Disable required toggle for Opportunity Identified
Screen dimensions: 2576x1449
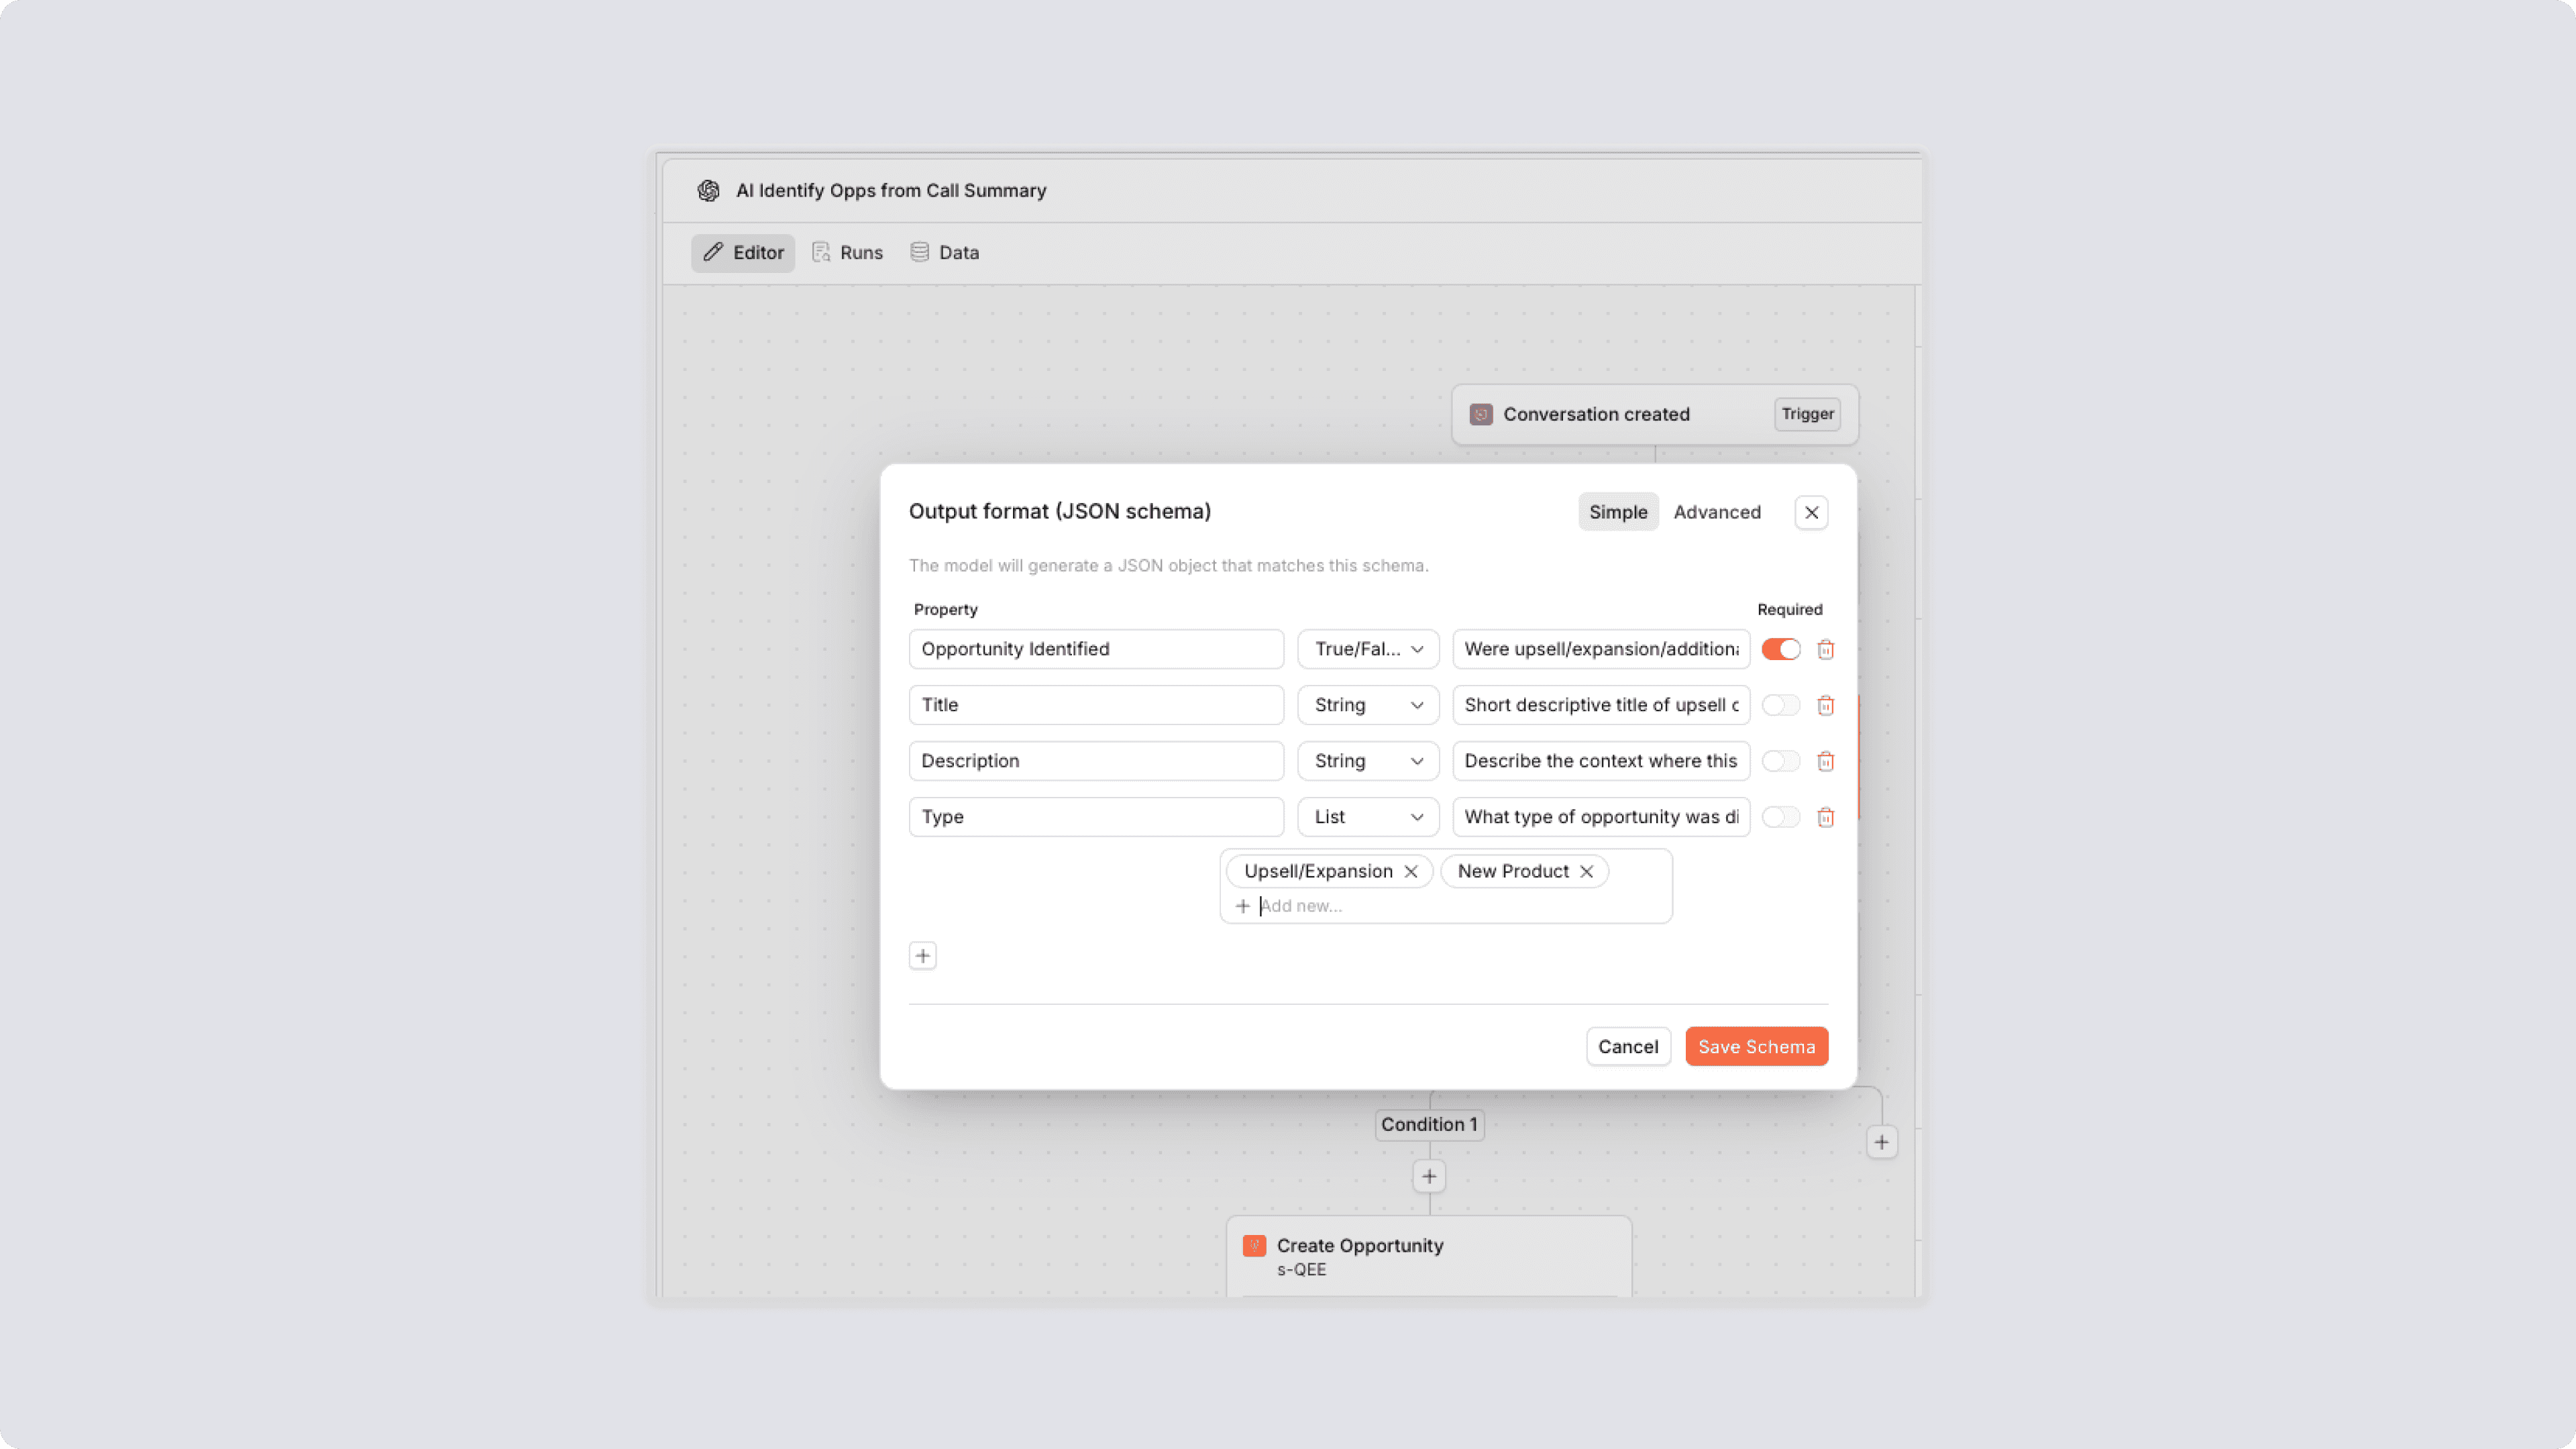[x=1780, y=650]
